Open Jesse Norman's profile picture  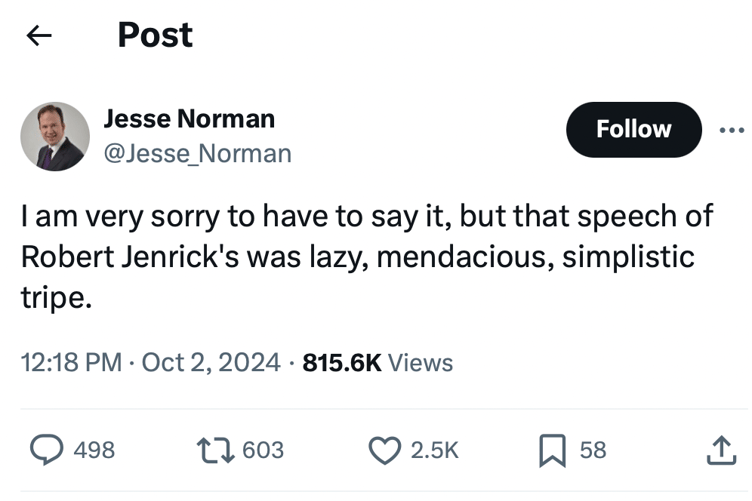[55, 136]
